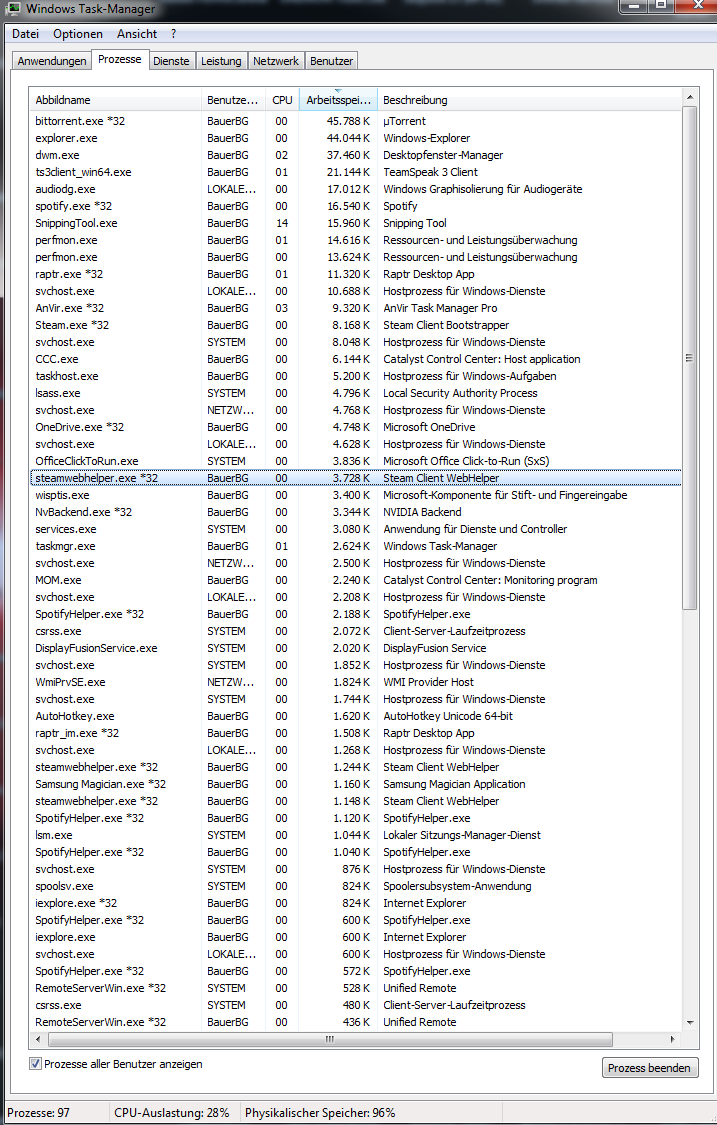This screenshot has height=1125, width=717.
Task: Select the Prozesse tab
Action: pos(119,60)
